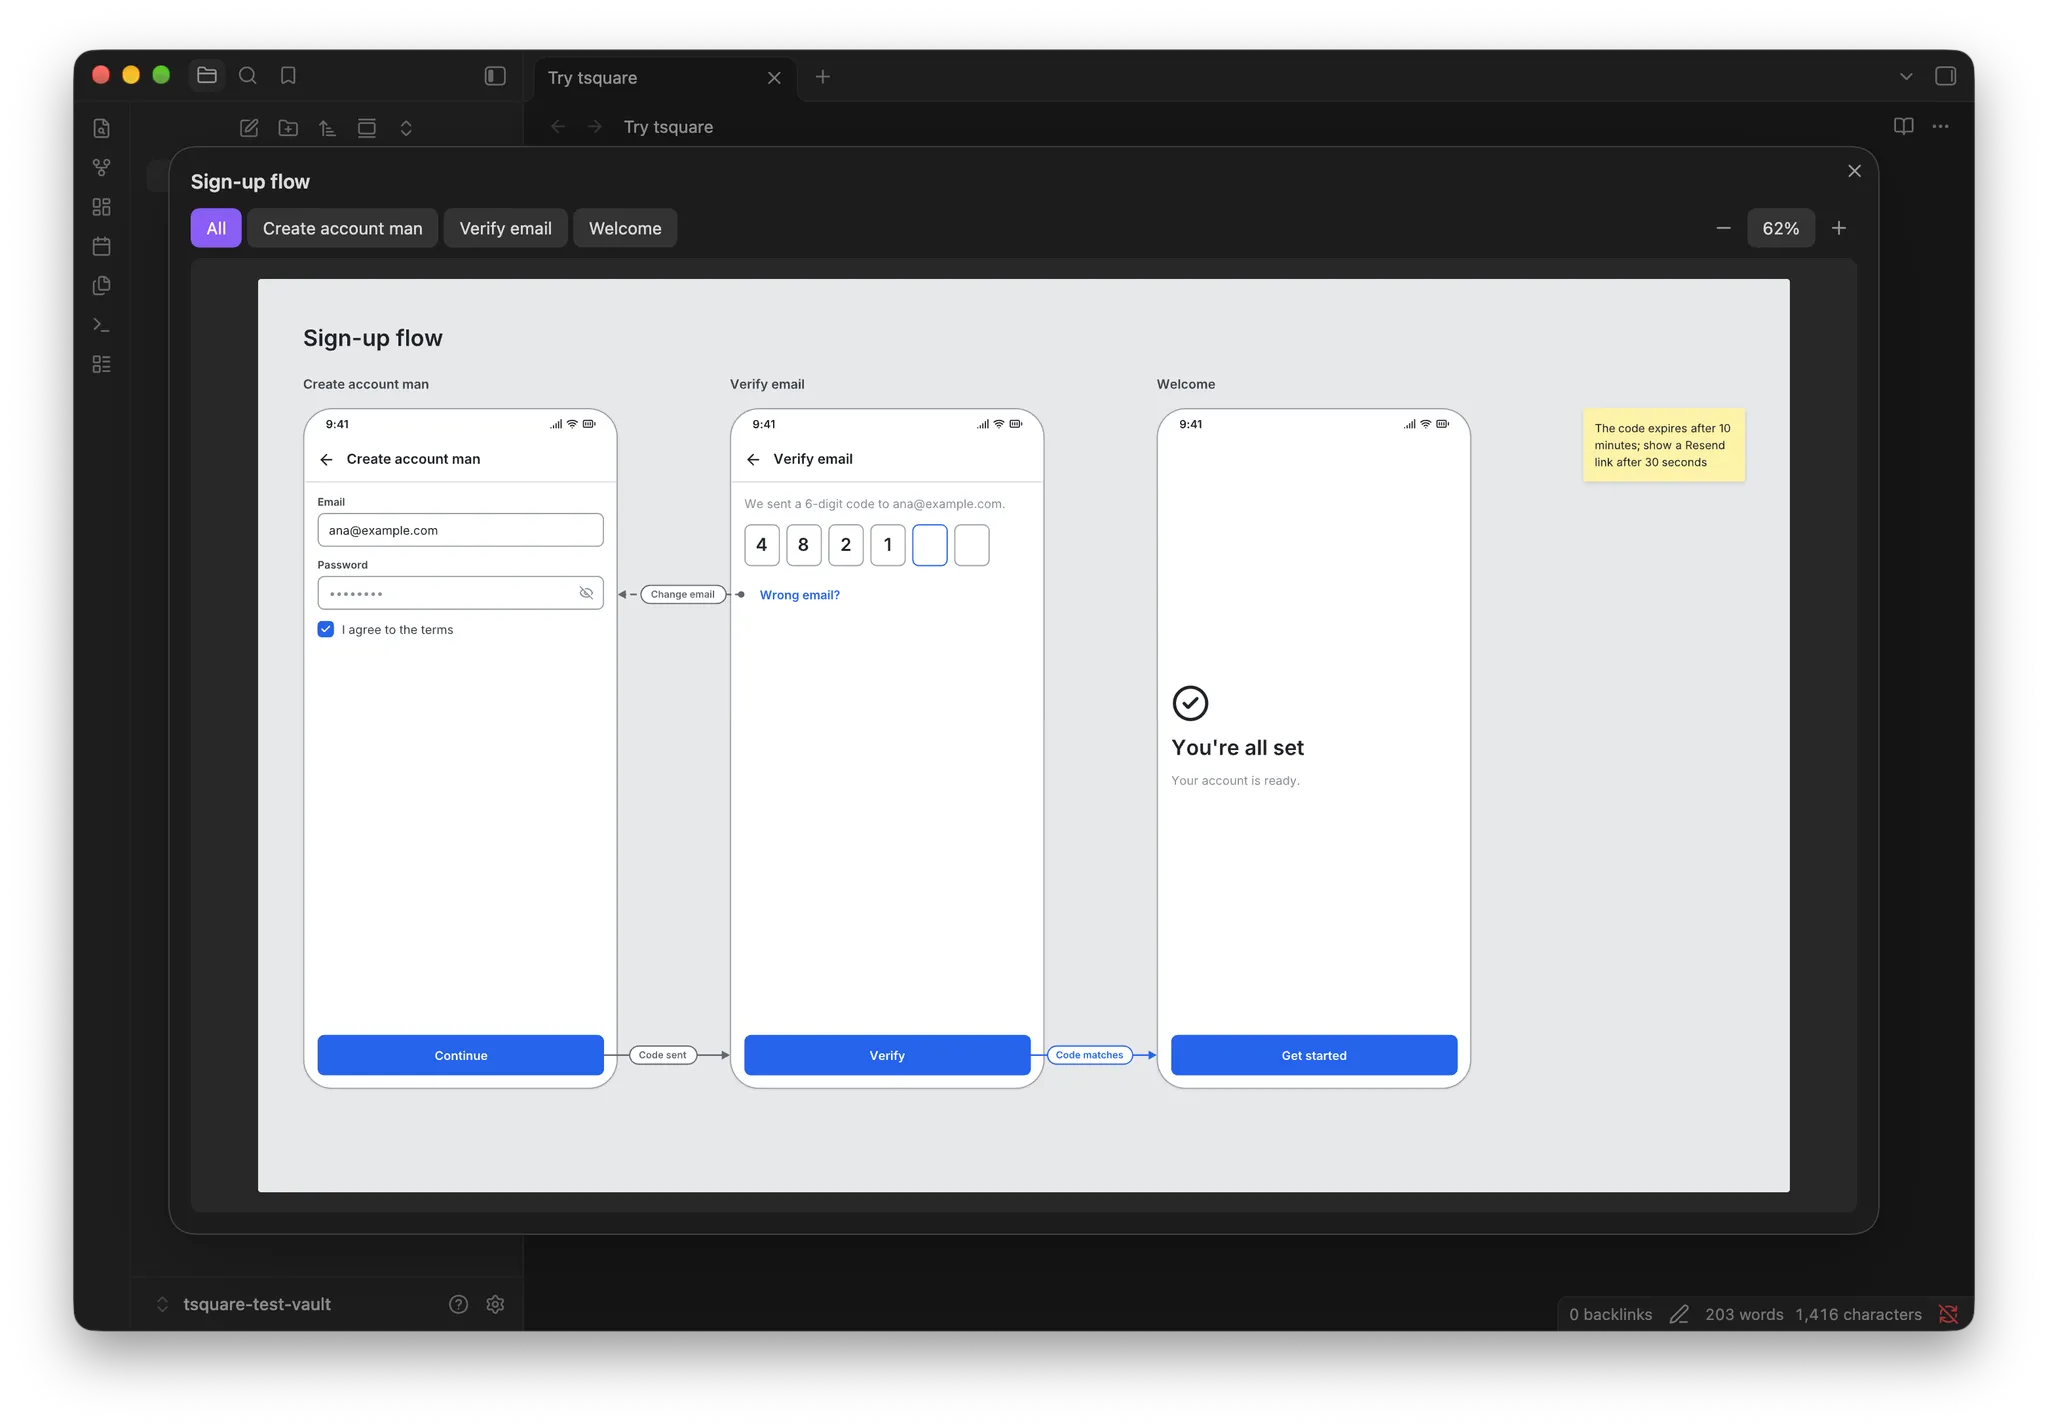The image size is (2048, 1428).
Task: Select Create account man tab
Action: tap(342, 228)
